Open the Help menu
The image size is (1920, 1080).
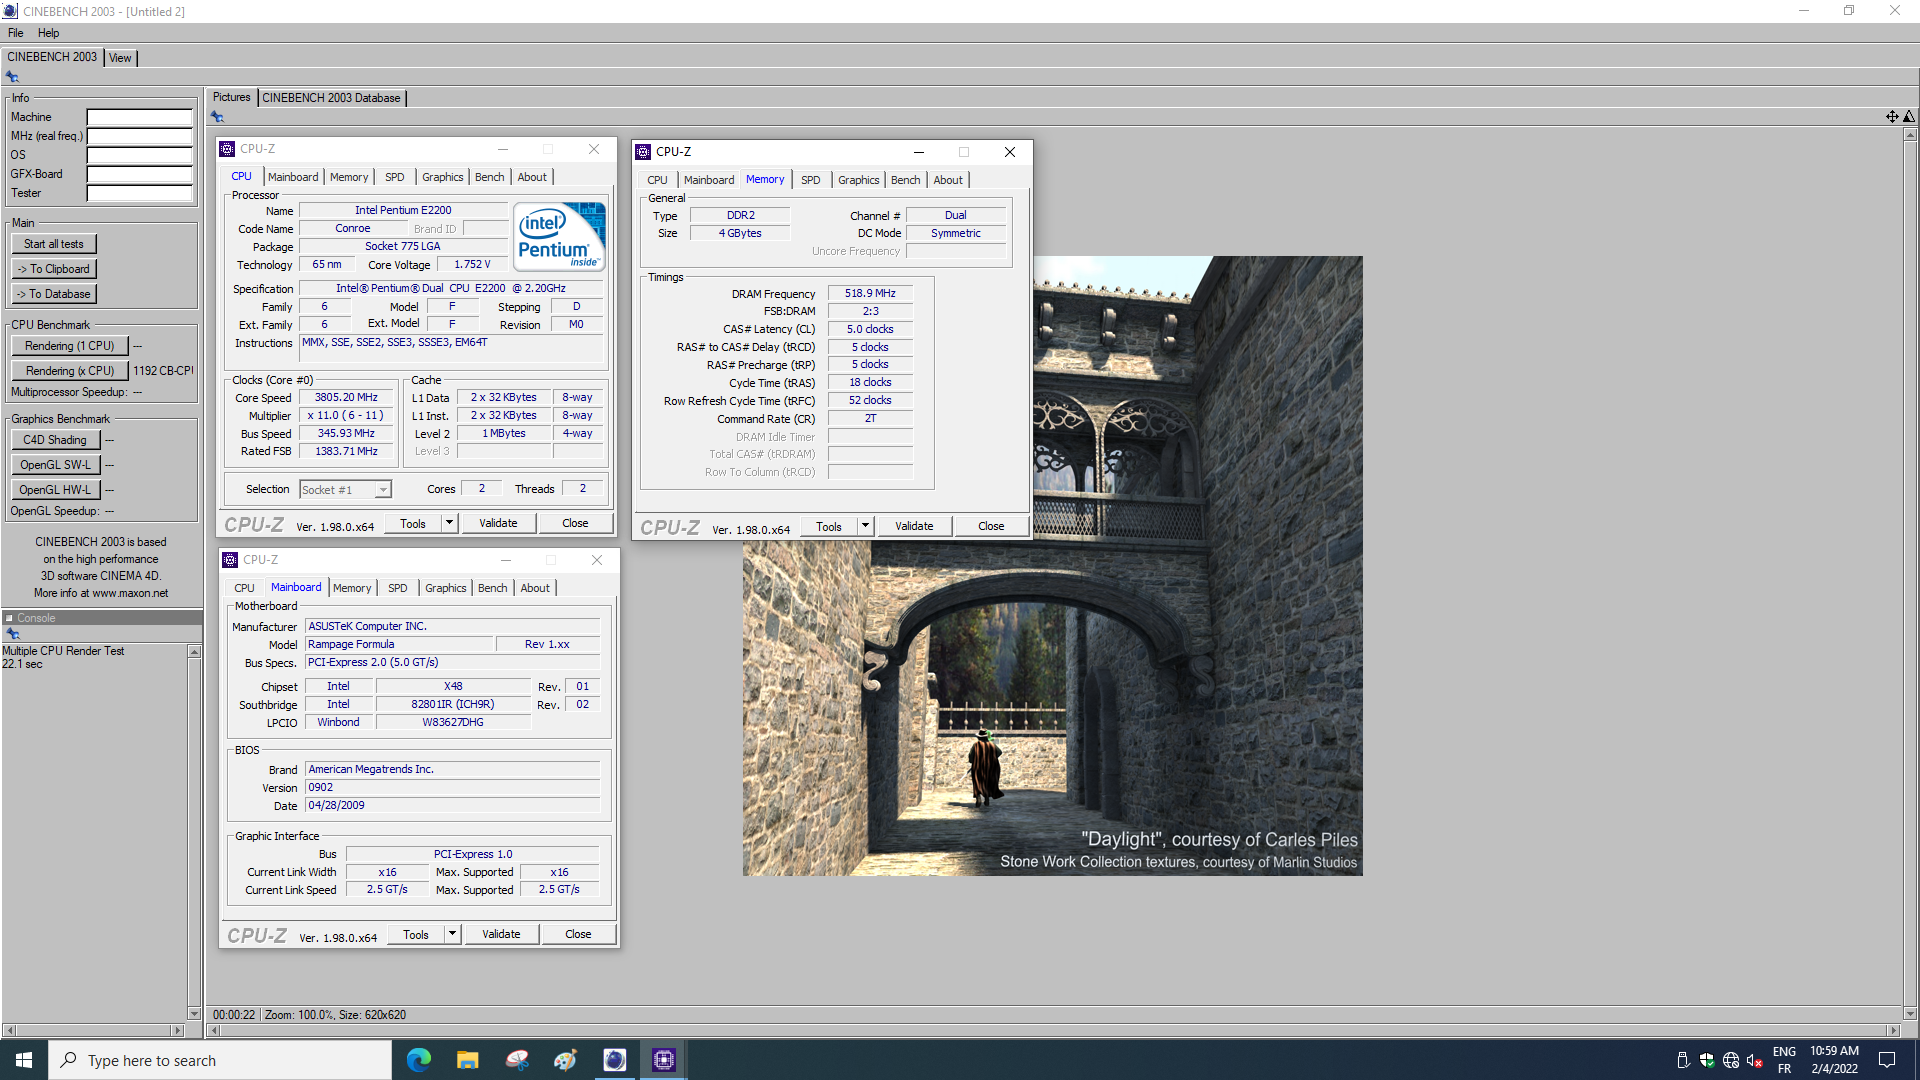point(48,33)
